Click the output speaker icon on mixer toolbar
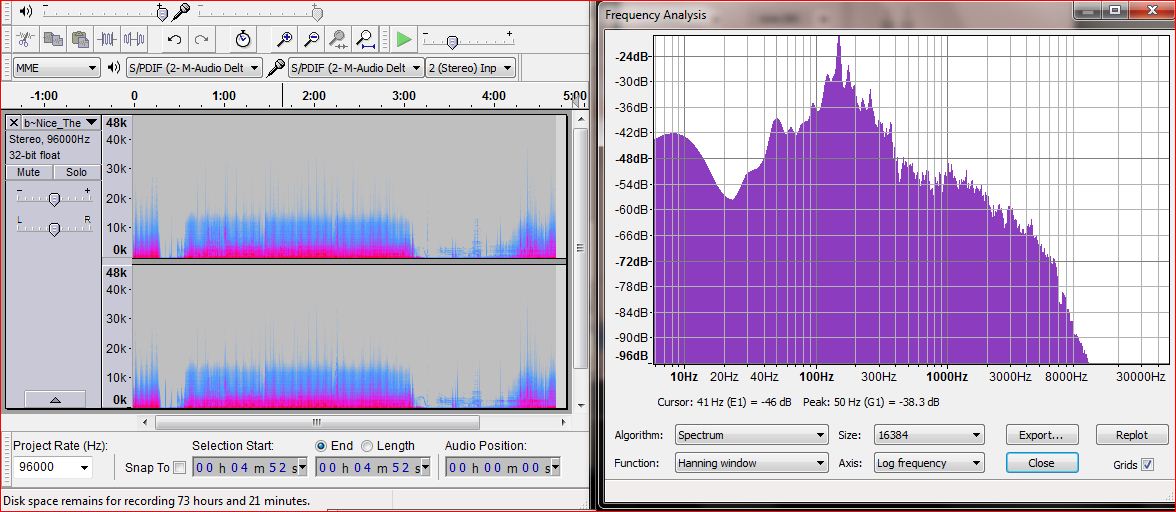Viewport: 1176px width, 512px height. coord(26,11)
